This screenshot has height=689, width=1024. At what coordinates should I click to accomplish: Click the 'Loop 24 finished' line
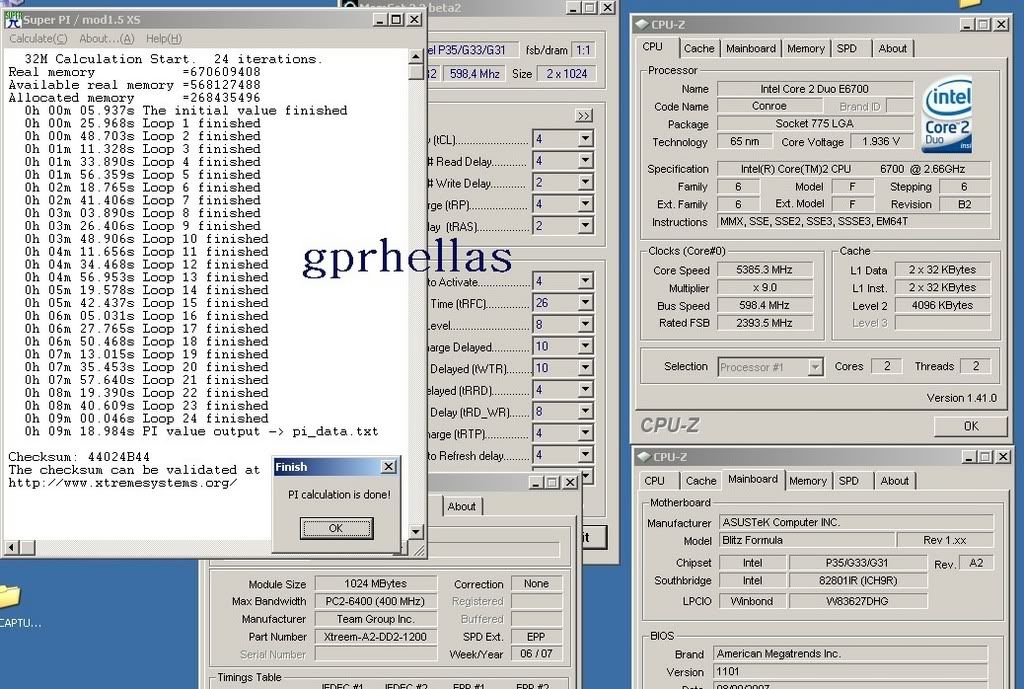pyautogui.click(x=146, y=419)
